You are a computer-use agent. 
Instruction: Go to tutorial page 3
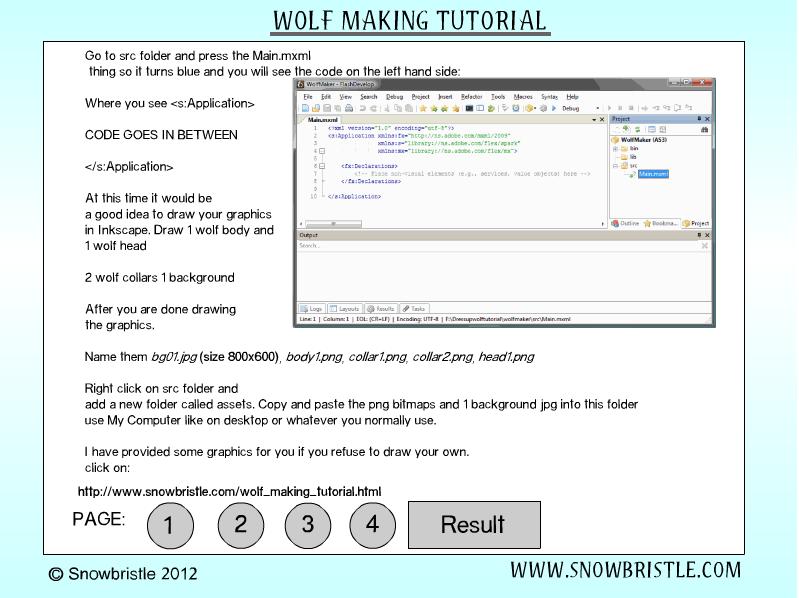(x=308, y=525)
